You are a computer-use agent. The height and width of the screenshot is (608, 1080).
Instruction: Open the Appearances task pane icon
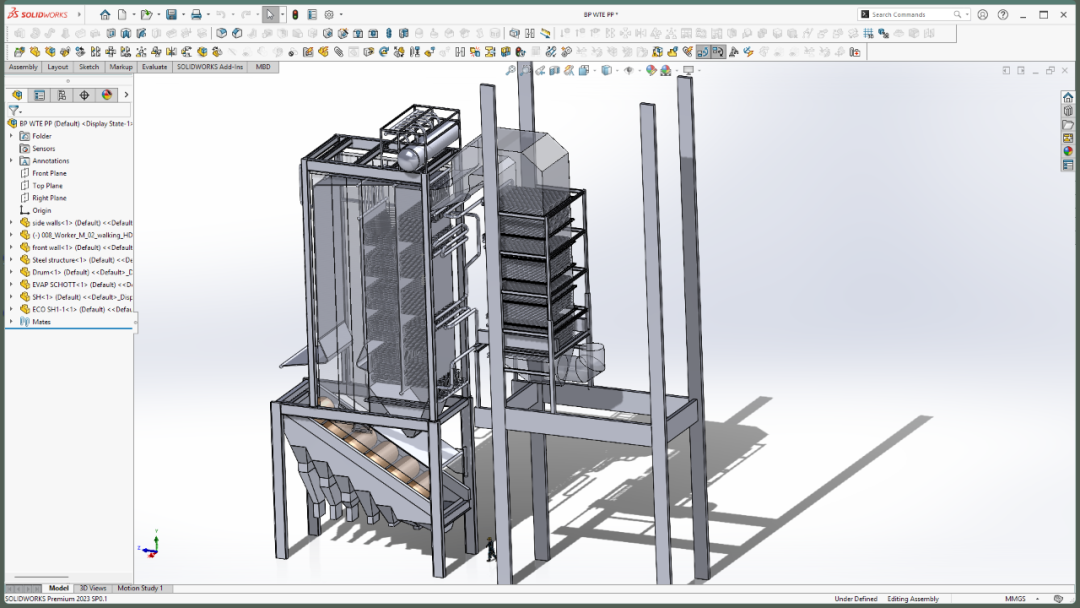1068,151
